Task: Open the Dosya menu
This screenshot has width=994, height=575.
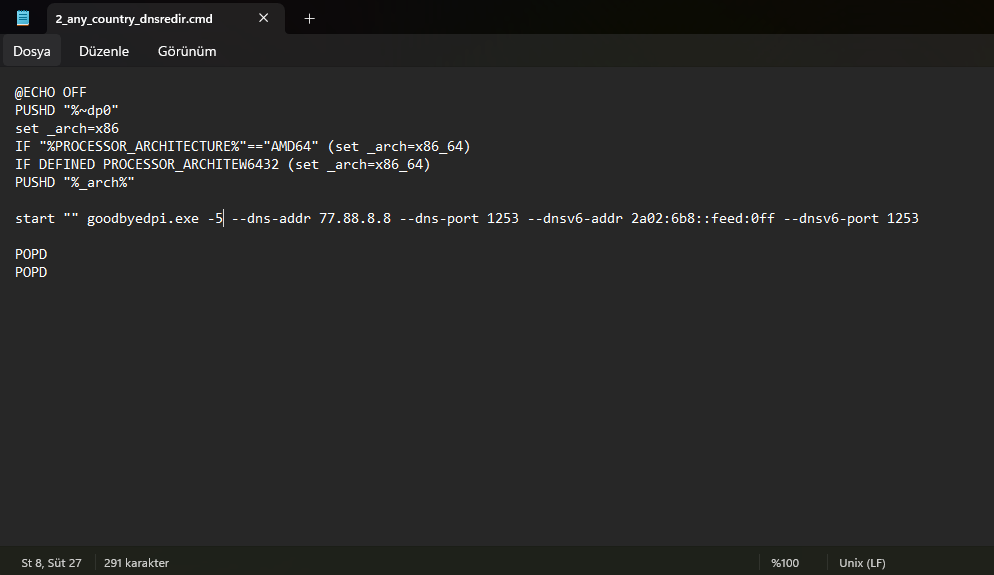Action: click(32, 51)
